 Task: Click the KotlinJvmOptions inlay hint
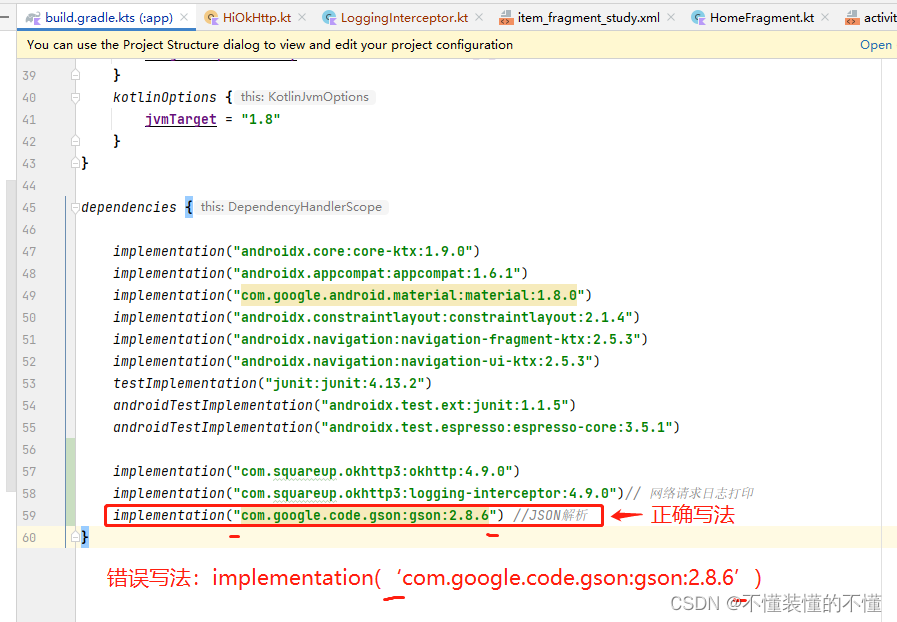pos(305,97)
